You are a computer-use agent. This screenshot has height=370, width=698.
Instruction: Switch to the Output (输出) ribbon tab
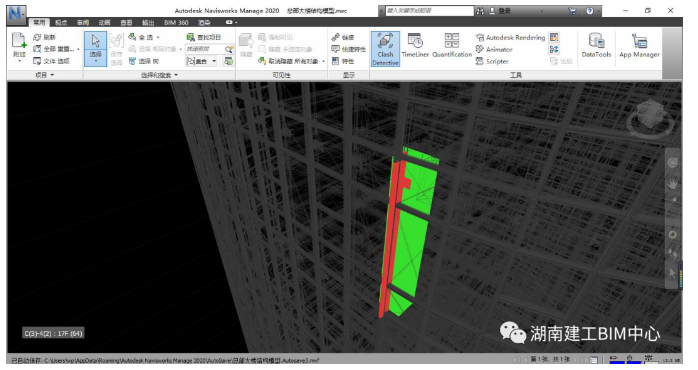[x=148, y=22]
